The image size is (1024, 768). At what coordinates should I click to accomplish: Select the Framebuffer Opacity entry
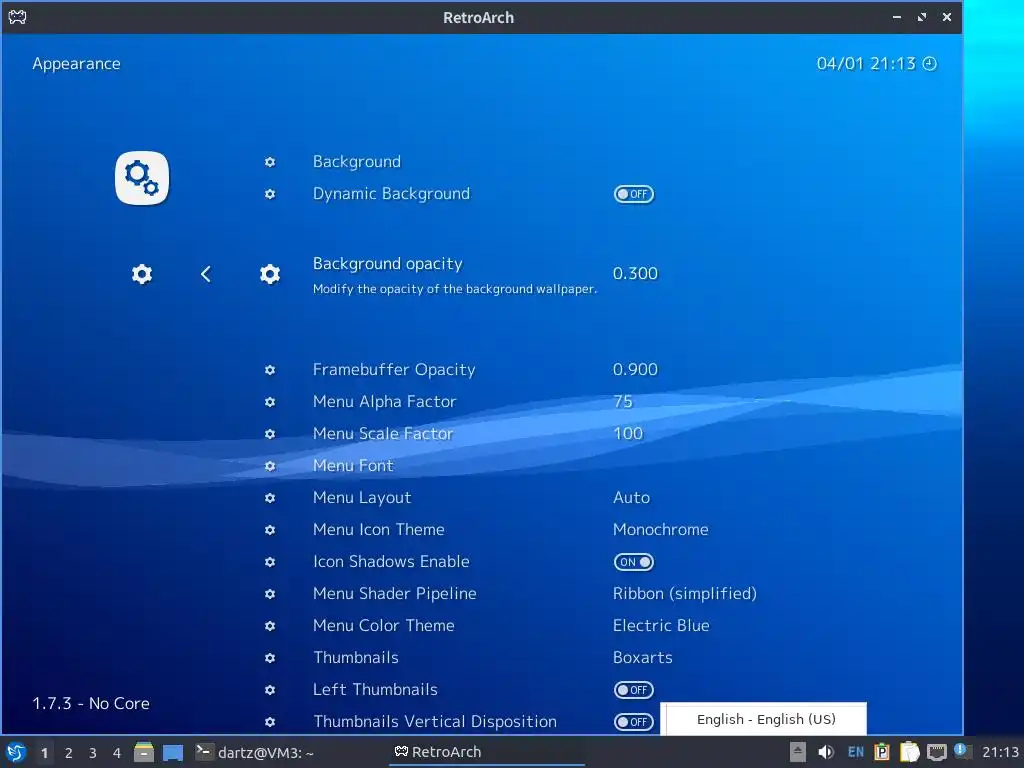pos(394,370)
